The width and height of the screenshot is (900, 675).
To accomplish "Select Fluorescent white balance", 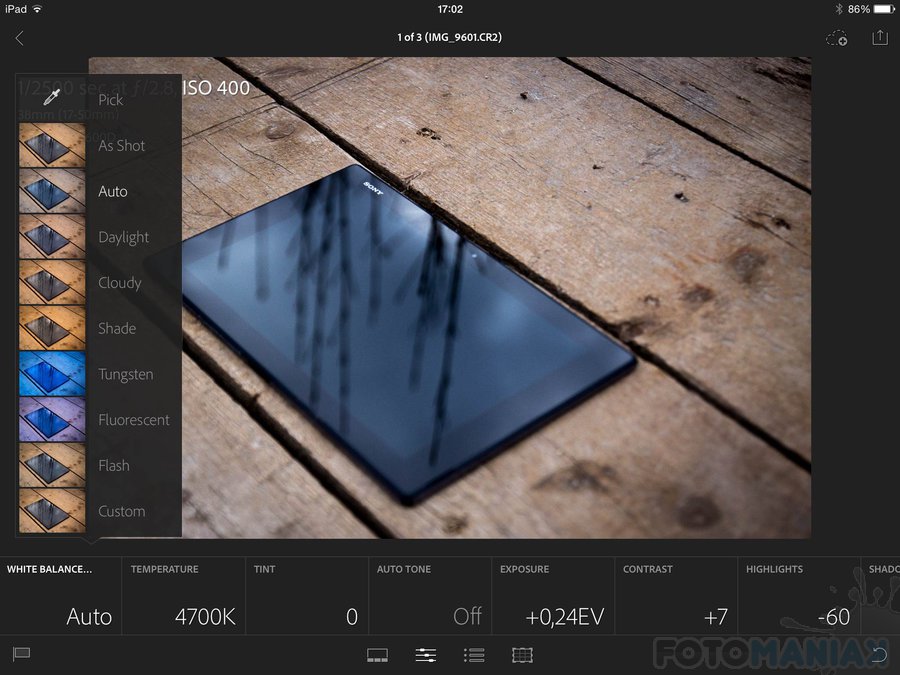I will (x=134, y=420).
